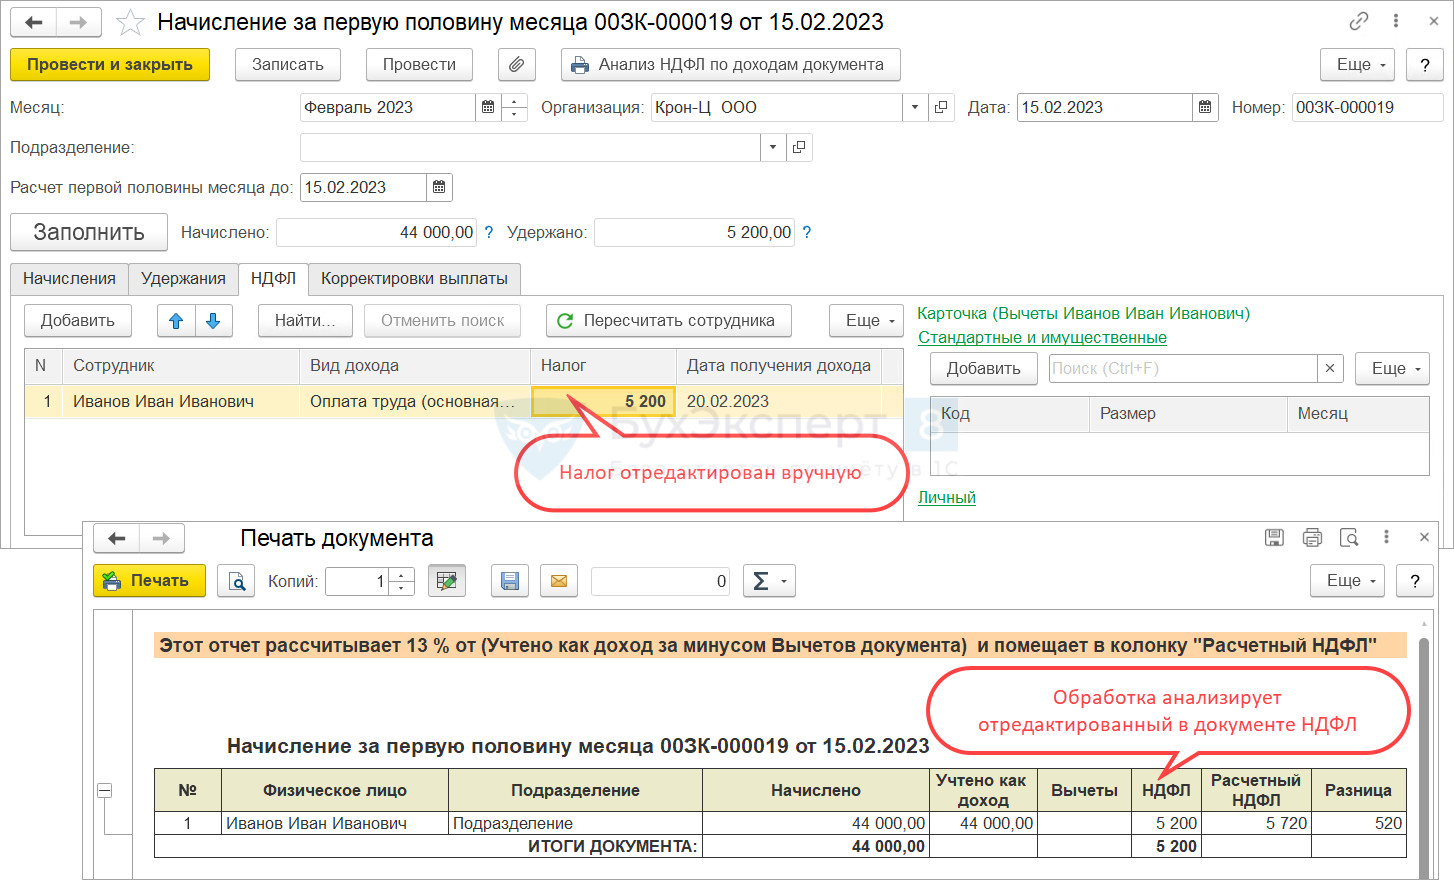Open help with top question mark button

1425,65
